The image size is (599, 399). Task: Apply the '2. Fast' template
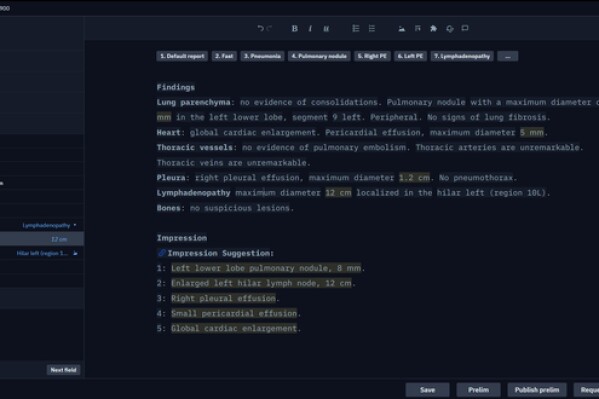click(x=224, y=56)
